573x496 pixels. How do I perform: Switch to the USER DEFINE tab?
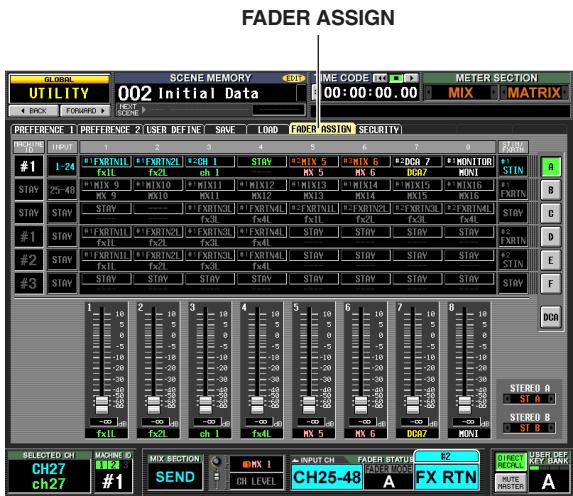(174, 129)
